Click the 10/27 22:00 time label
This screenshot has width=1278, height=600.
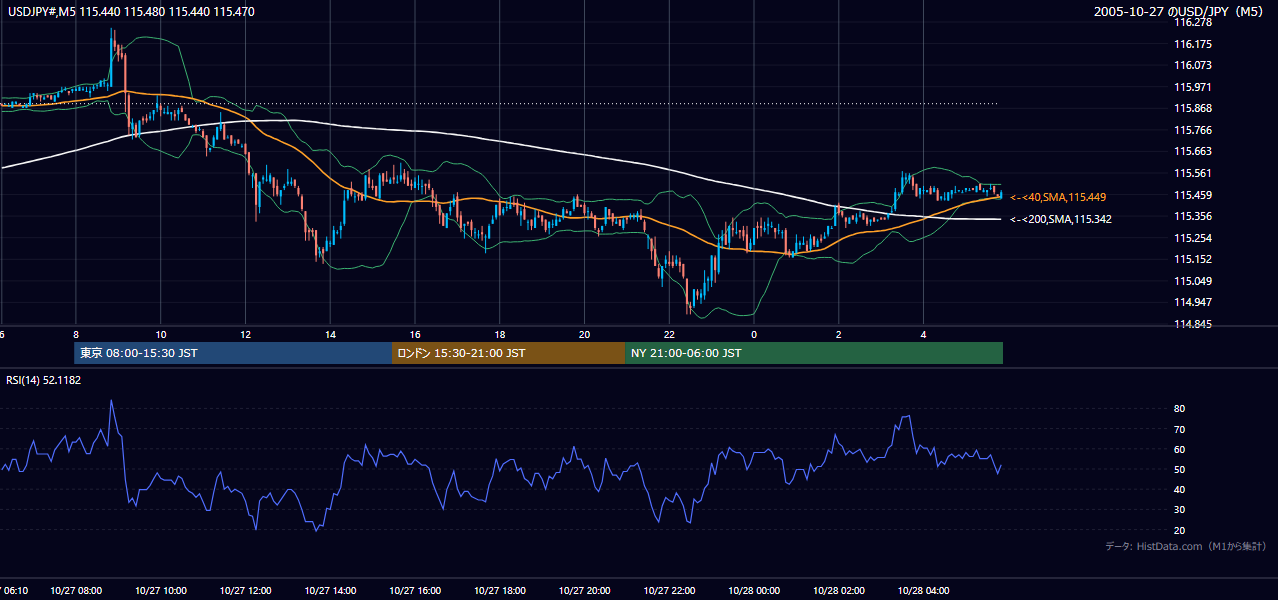click(x=669, y=591)
